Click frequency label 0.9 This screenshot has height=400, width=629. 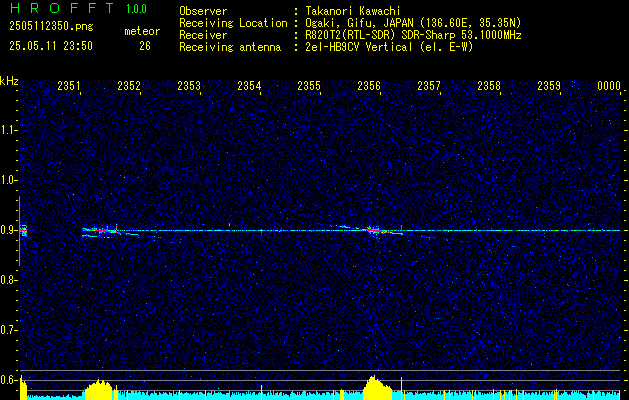coord(9,230)
